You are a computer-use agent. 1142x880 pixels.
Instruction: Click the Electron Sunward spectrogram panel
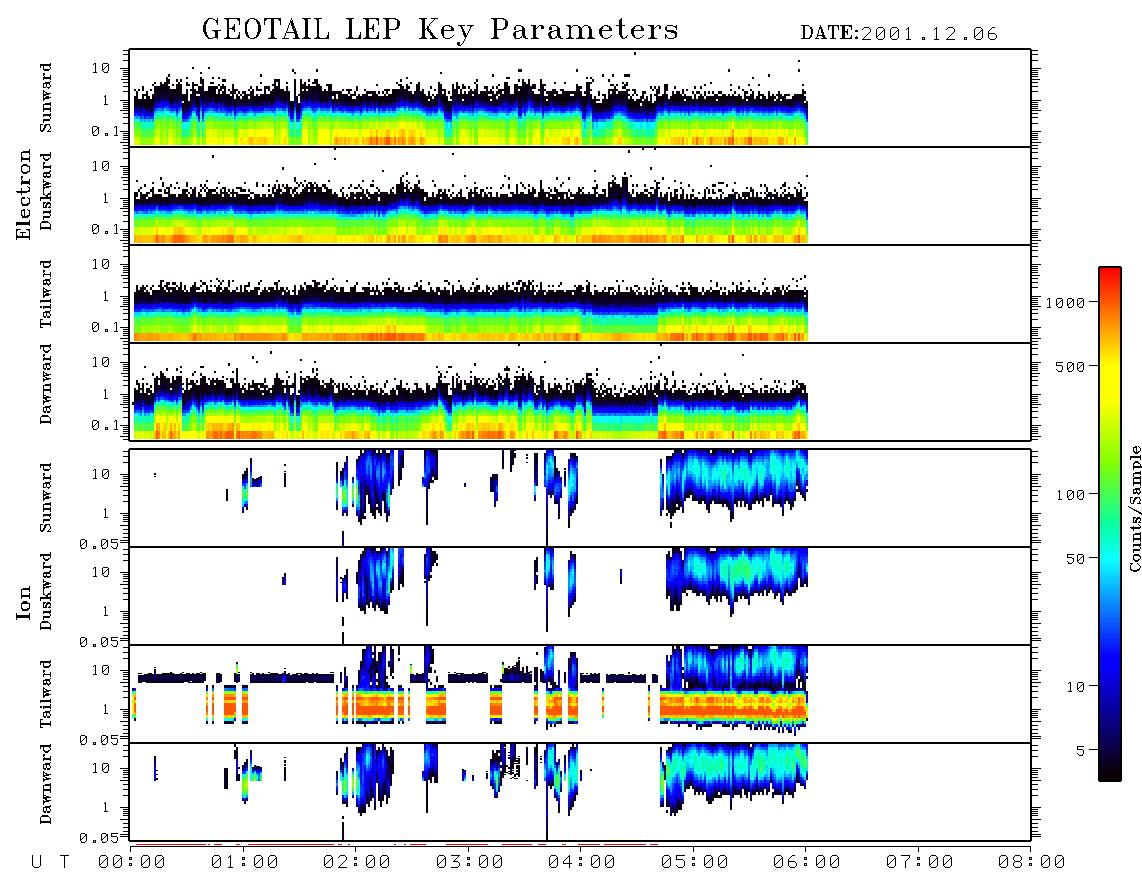tap(580, 98)
